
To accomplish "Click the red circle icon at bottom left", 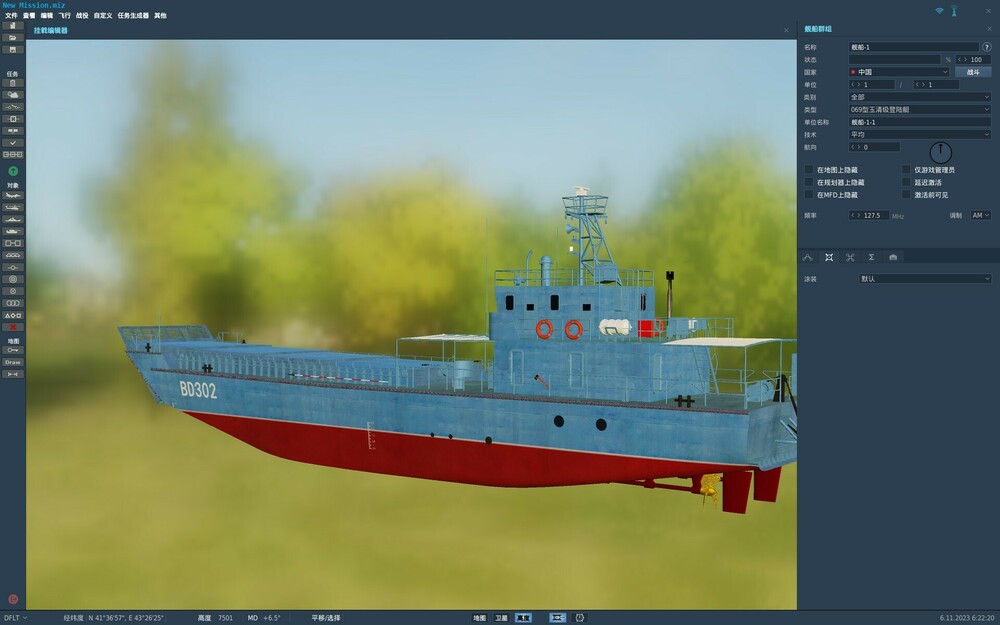I will [x=13, y=599].
